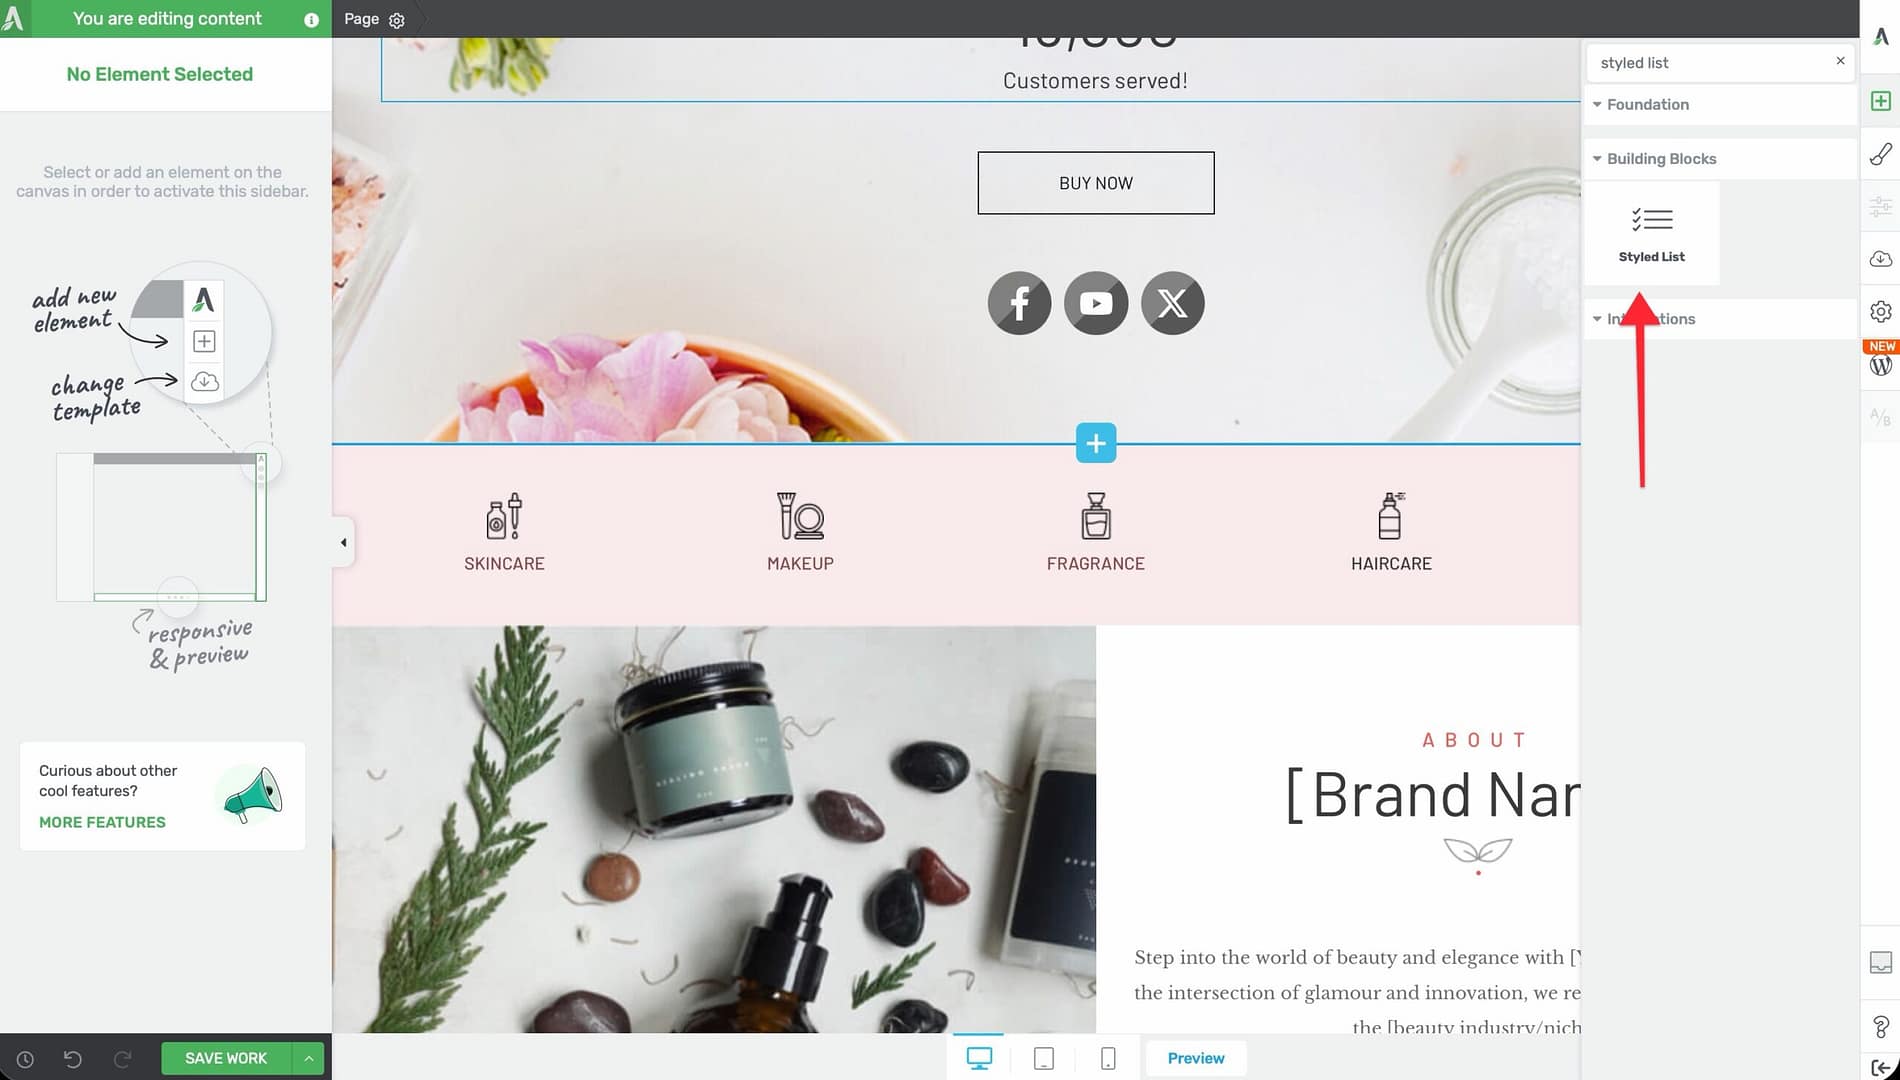Image resolution: width=1900 pixels, height=1080 pixels.
Task: Open the style brush panel icon
Action: 1880,154
